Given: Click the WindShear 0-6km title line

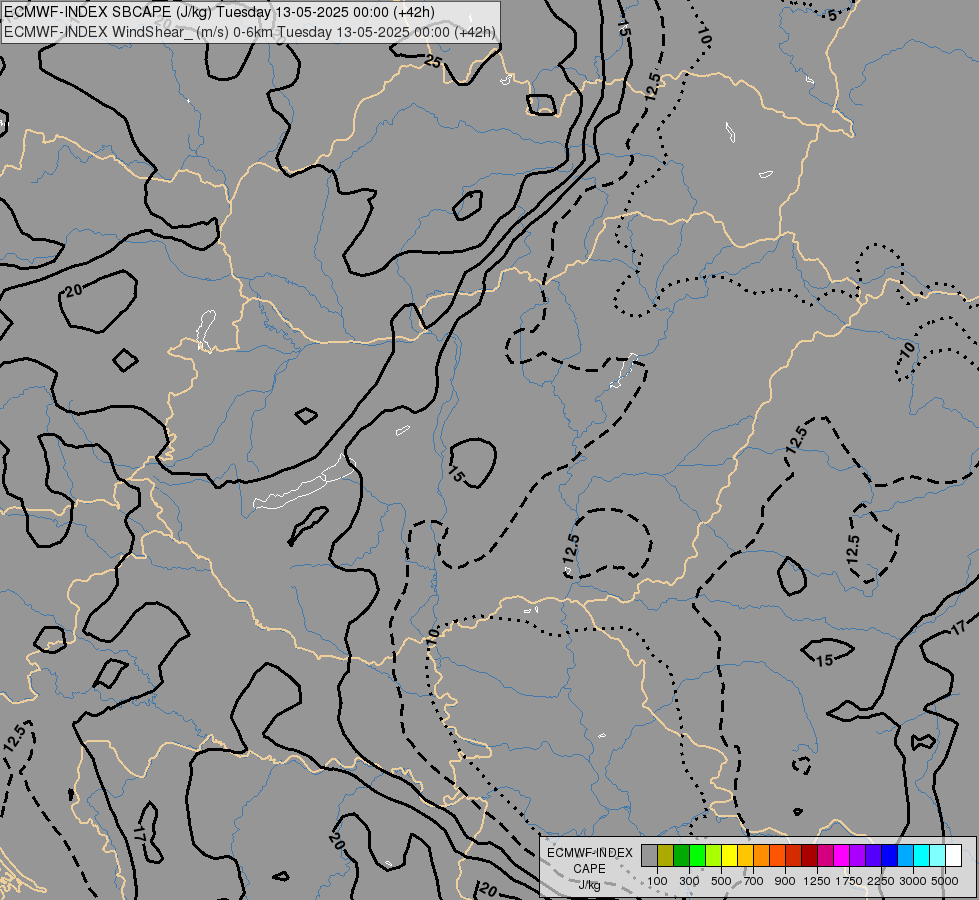Looking at the screenshot, I should point(249,32).
